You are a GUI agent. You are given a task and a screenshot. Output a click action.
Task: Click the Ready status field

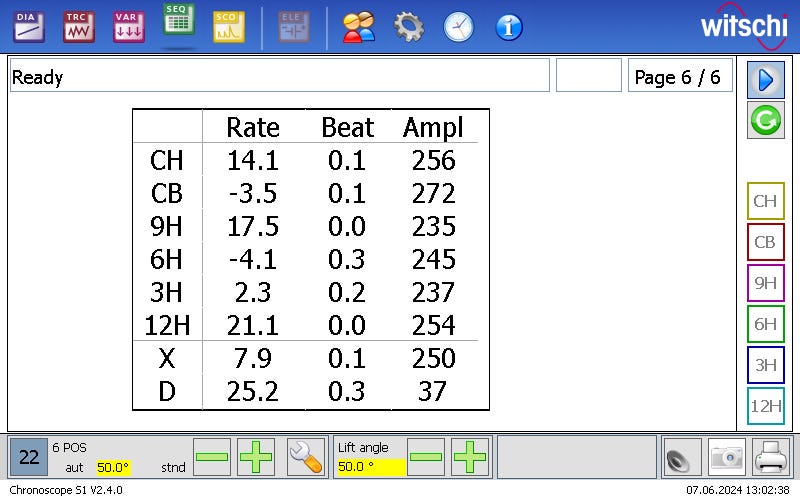point(280,75)
